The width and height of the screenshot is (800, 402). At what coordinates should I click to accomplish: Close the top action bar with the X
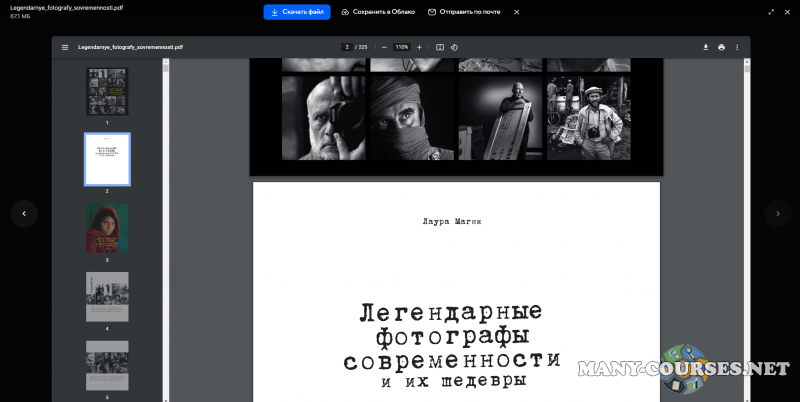pyautogui.click(x=517, y=12)
